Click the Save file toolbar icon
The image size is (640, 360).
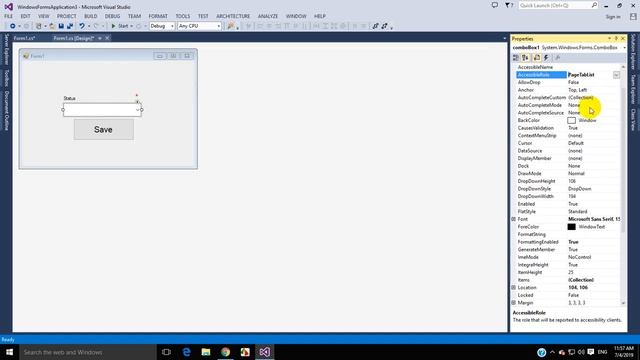tap(61, 26)
